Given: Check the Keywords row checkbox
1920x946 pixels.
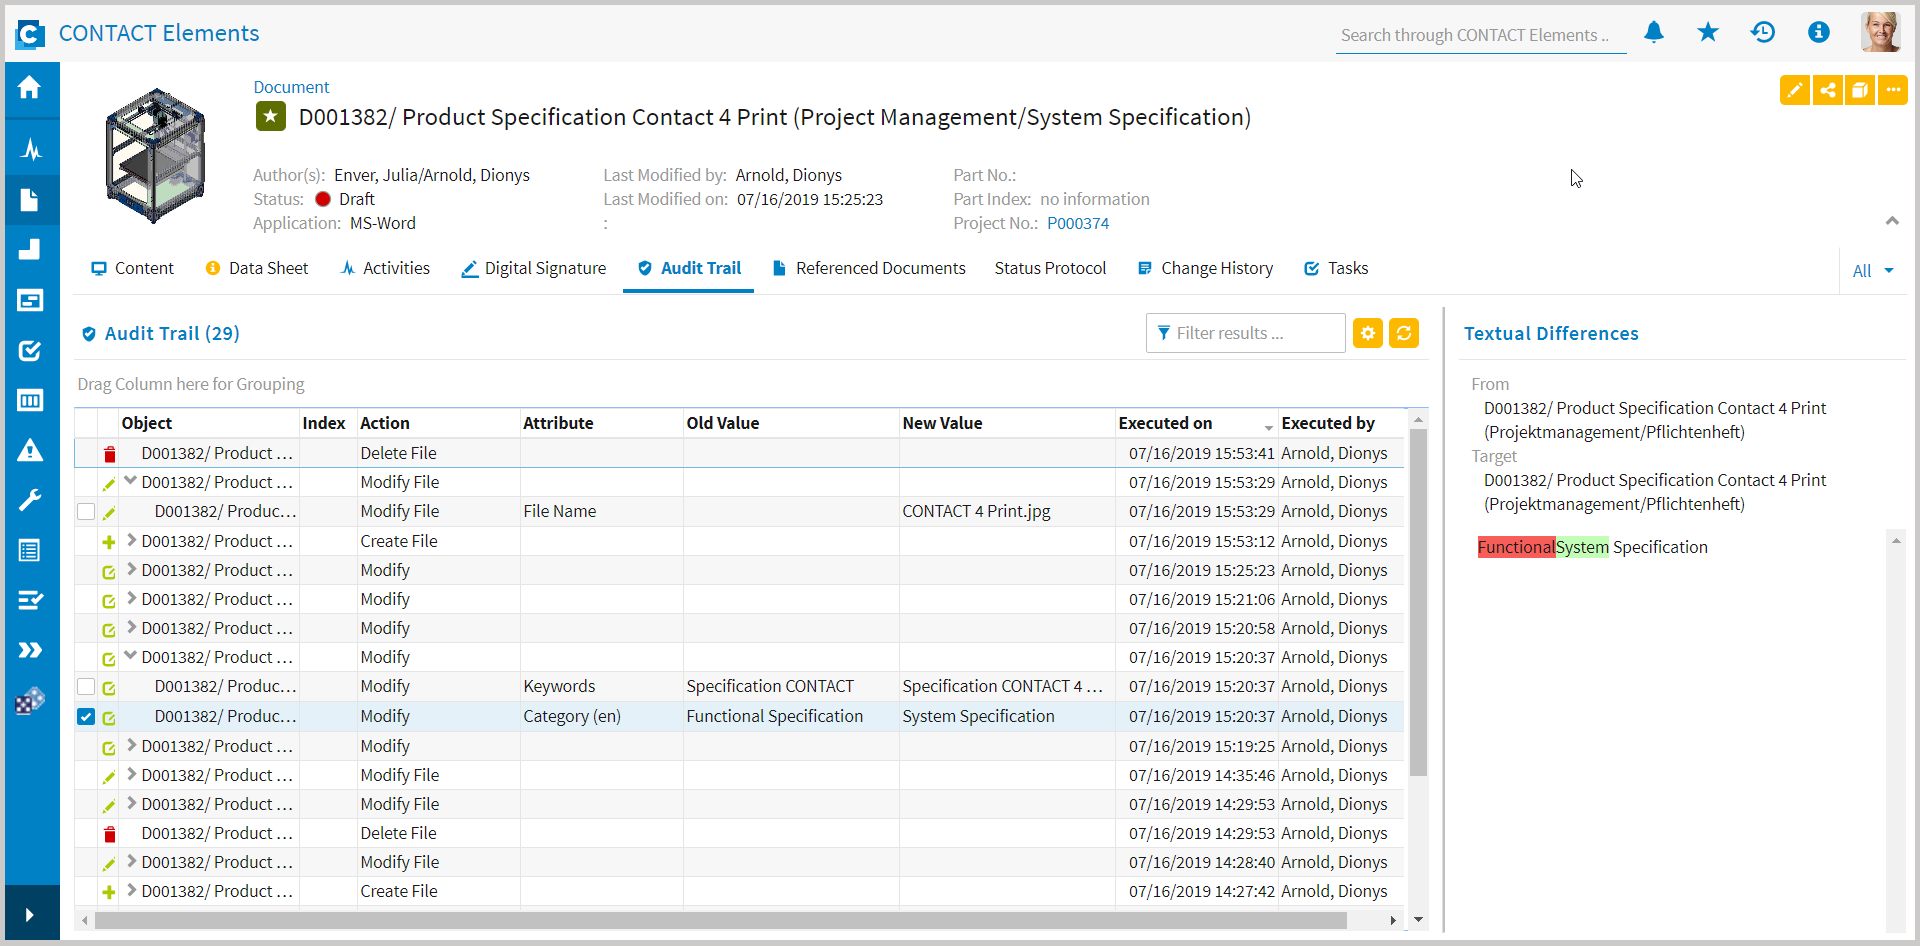Looking at the screenshot, I should tap(86, 687).
